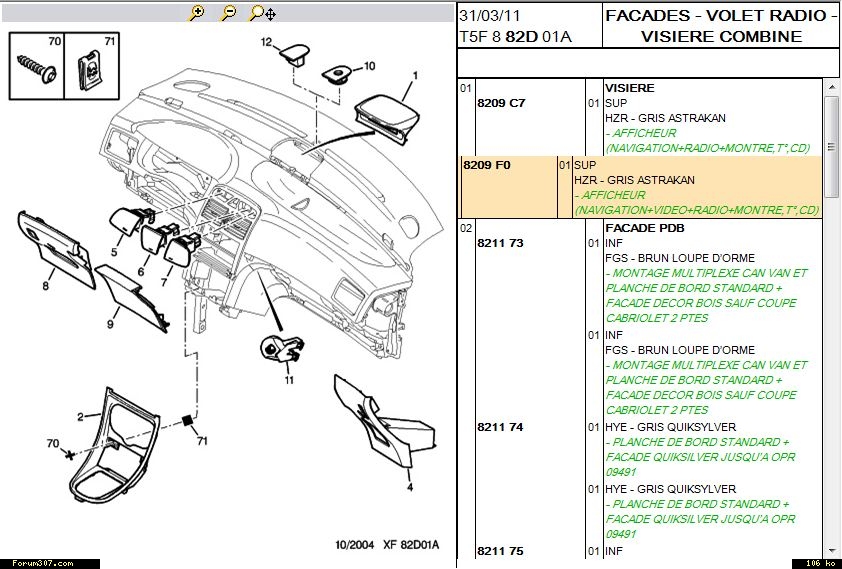
Task: Click part 4 trim piece in diagram
Action: pyautogui.click(x=382, y=425)
